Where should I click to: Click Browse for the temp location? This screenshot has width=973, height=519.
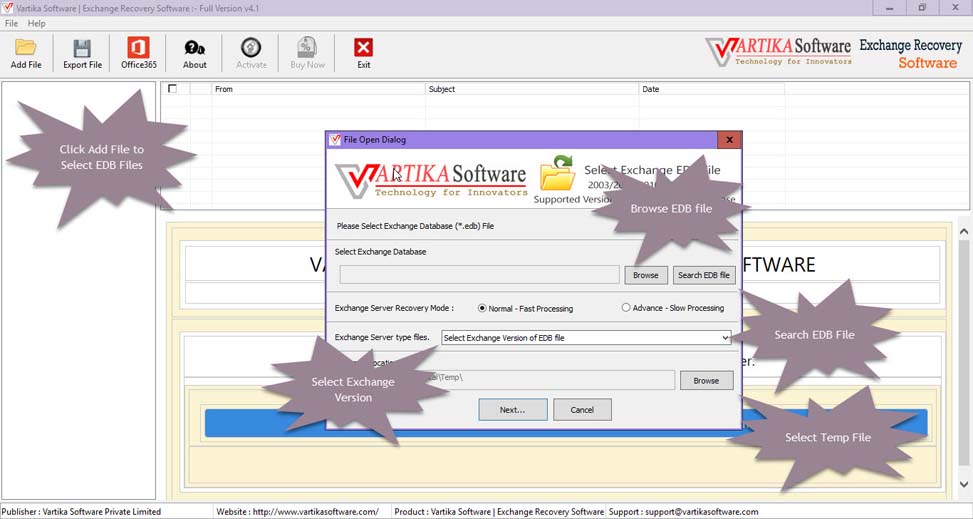click(706, 381)
